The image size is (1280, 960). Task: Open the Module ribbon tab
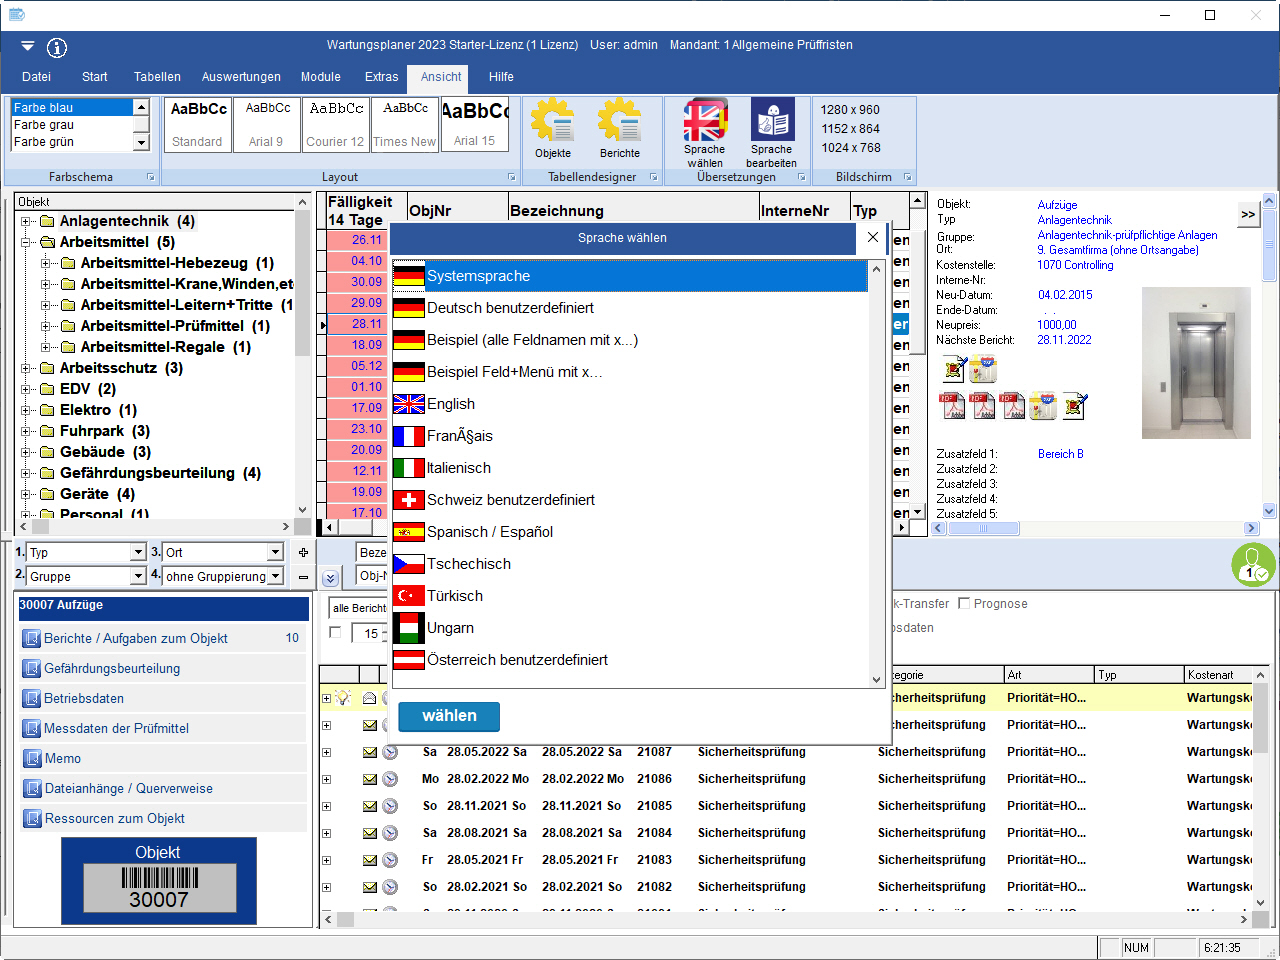(x=321, y=77)
